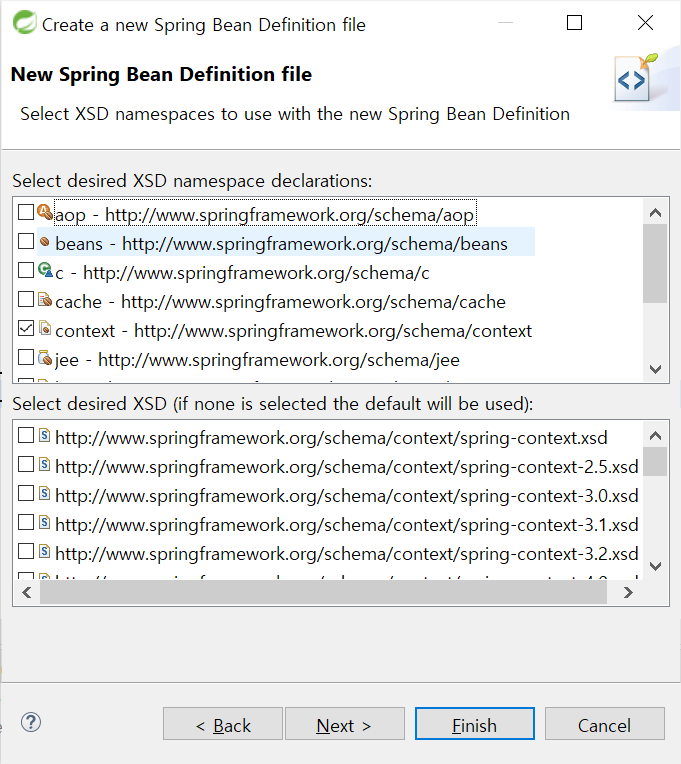This screenshot has width=681, height=764.
Task: Click the Spring leaf icon in title bar
Action: tap(24, 22)
